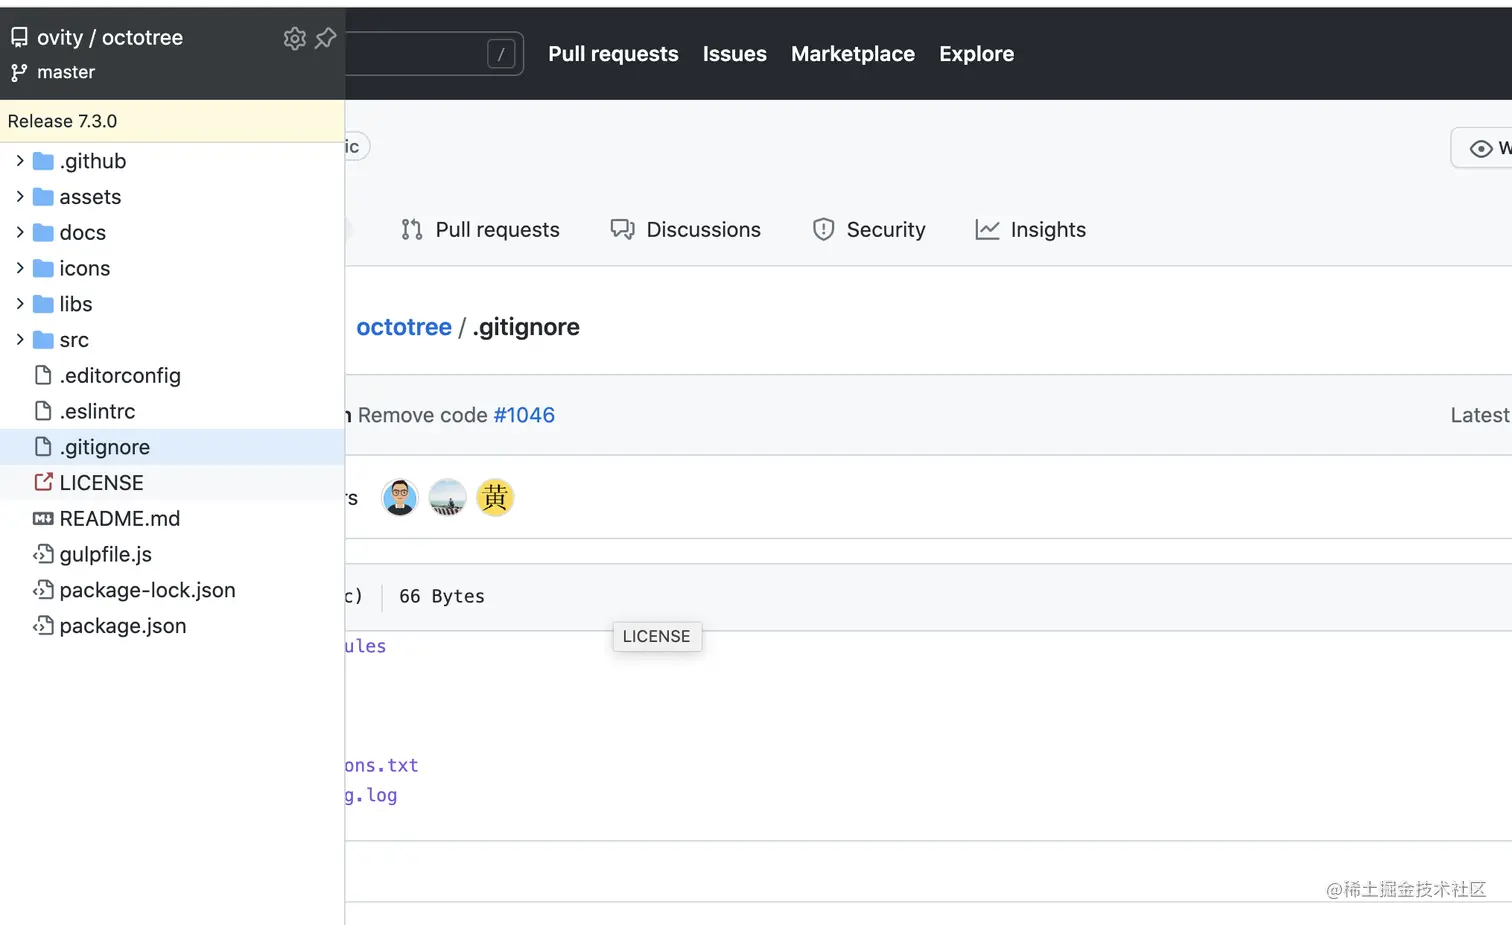Image resolution: width=1512 pixels, height=925 pixels.
Task: Click the package-lock.json file icon
Action: tap(43, 590)
